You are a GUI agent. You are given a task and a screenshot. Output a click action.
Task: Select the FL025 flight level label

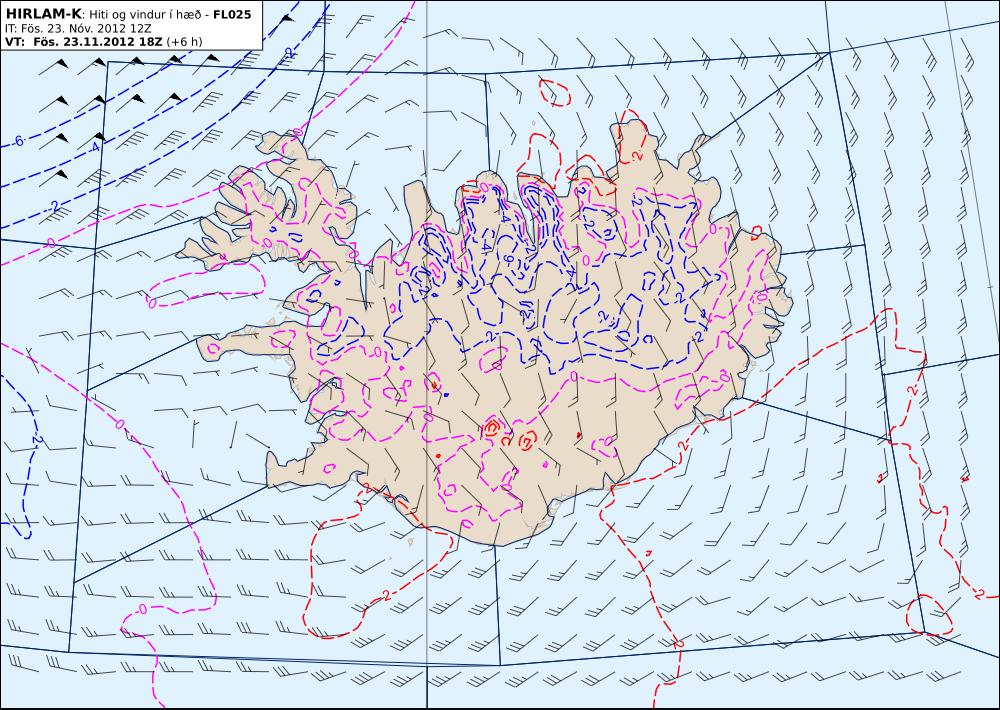[232, 14]
